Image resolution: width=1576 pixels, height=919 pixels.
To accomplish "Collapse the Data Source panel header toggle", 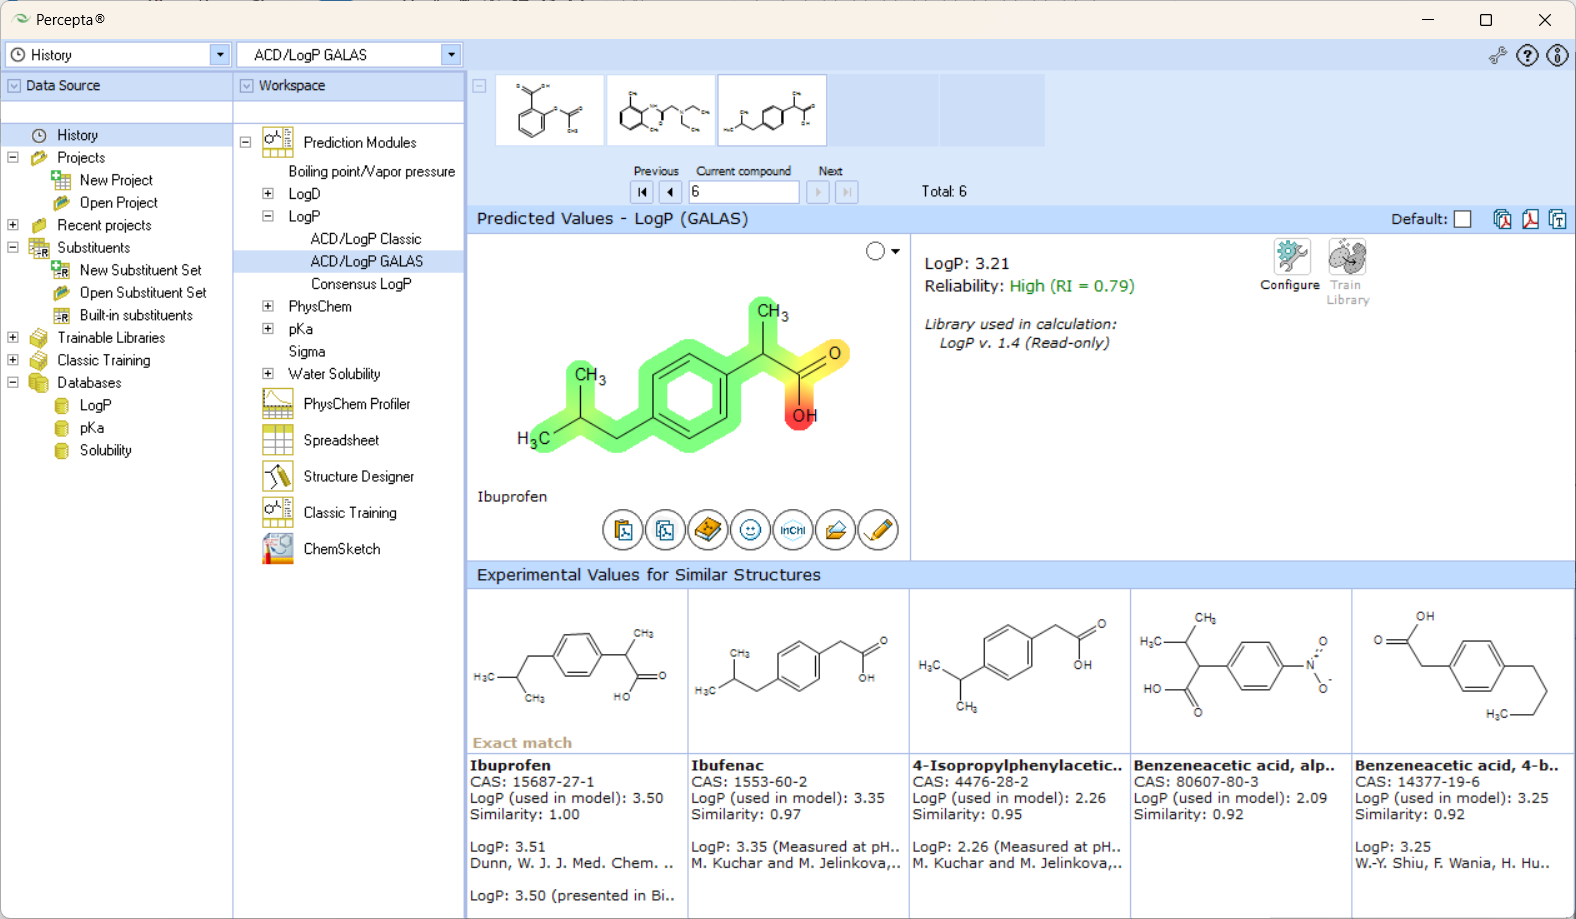I will pyautogui.click(x=14, y=86).
